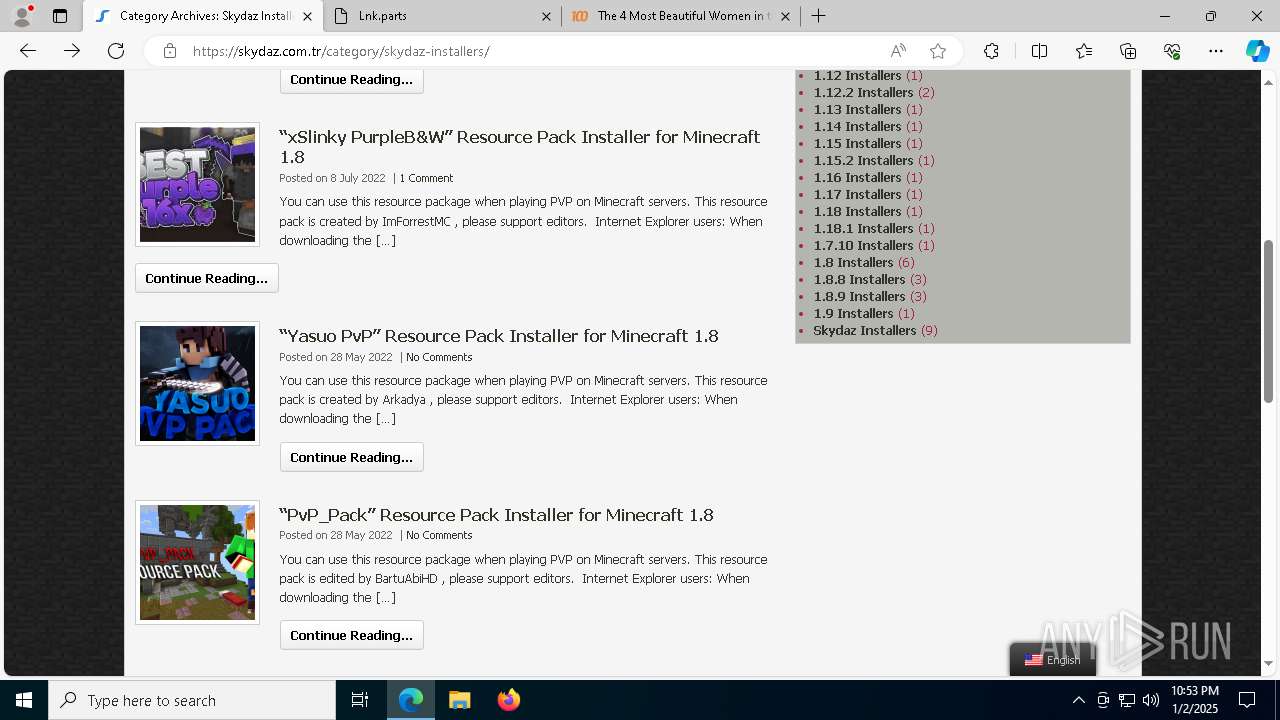Viewport: 1280px width, 720px height.
Task: Open 1.14 Installers category
Action: coord(857,126)
